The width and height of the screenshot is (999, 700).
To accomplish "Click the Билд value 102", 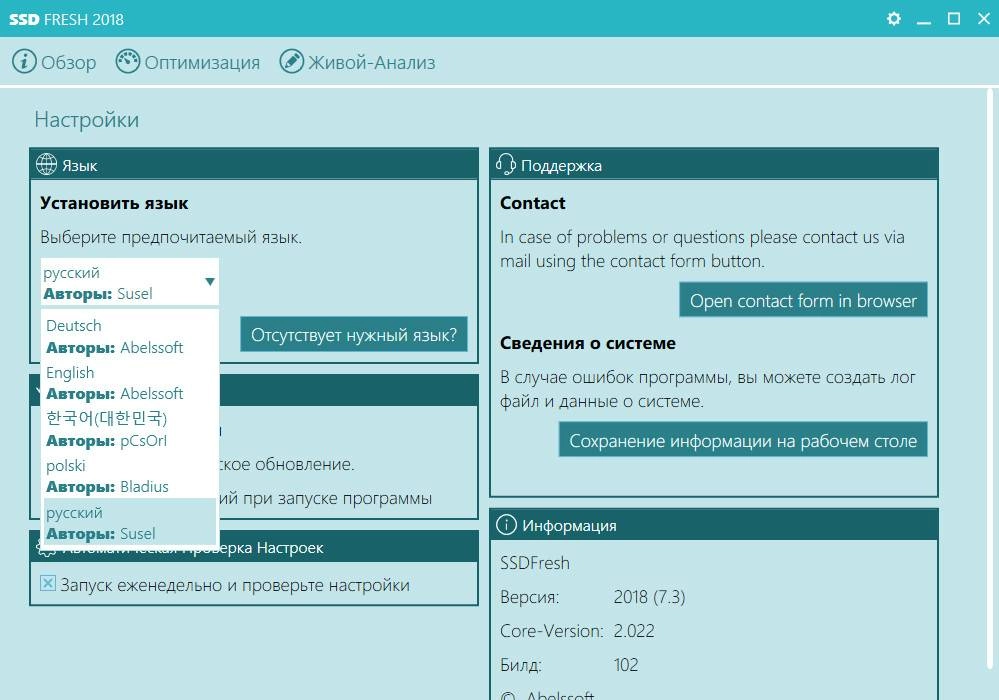I will click(626, 665).
